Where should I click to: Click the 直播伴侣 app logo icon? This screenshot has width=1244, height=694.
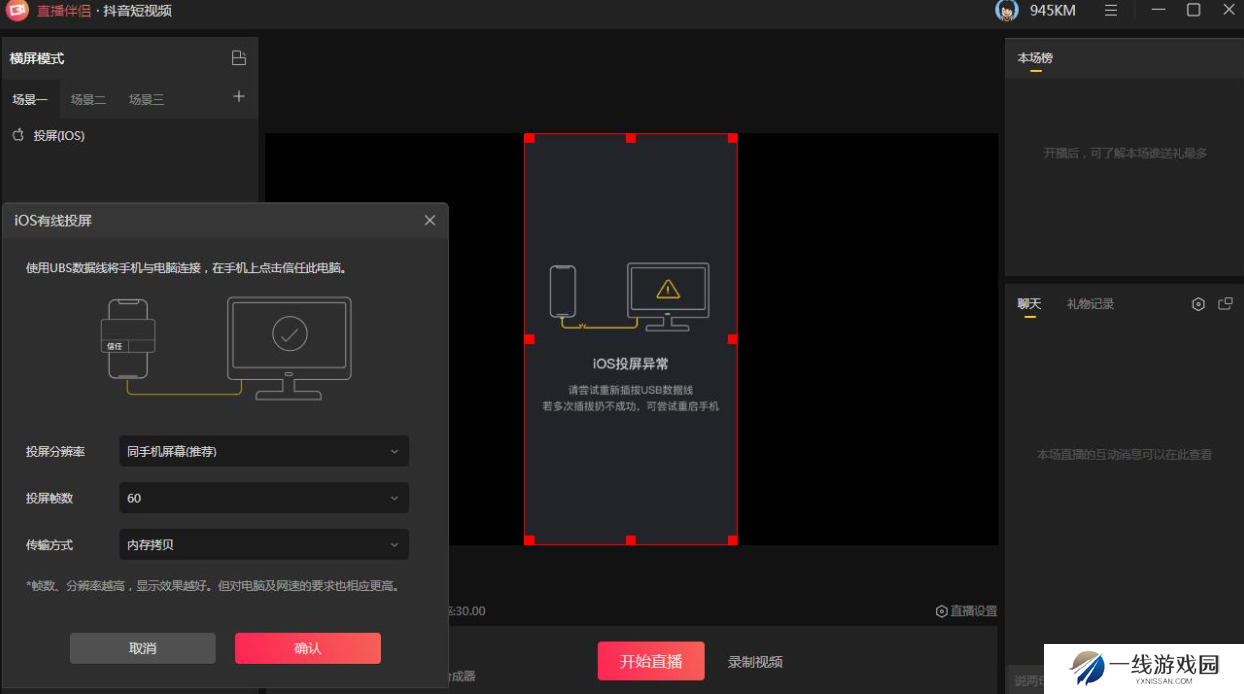[x=17, y=11]
